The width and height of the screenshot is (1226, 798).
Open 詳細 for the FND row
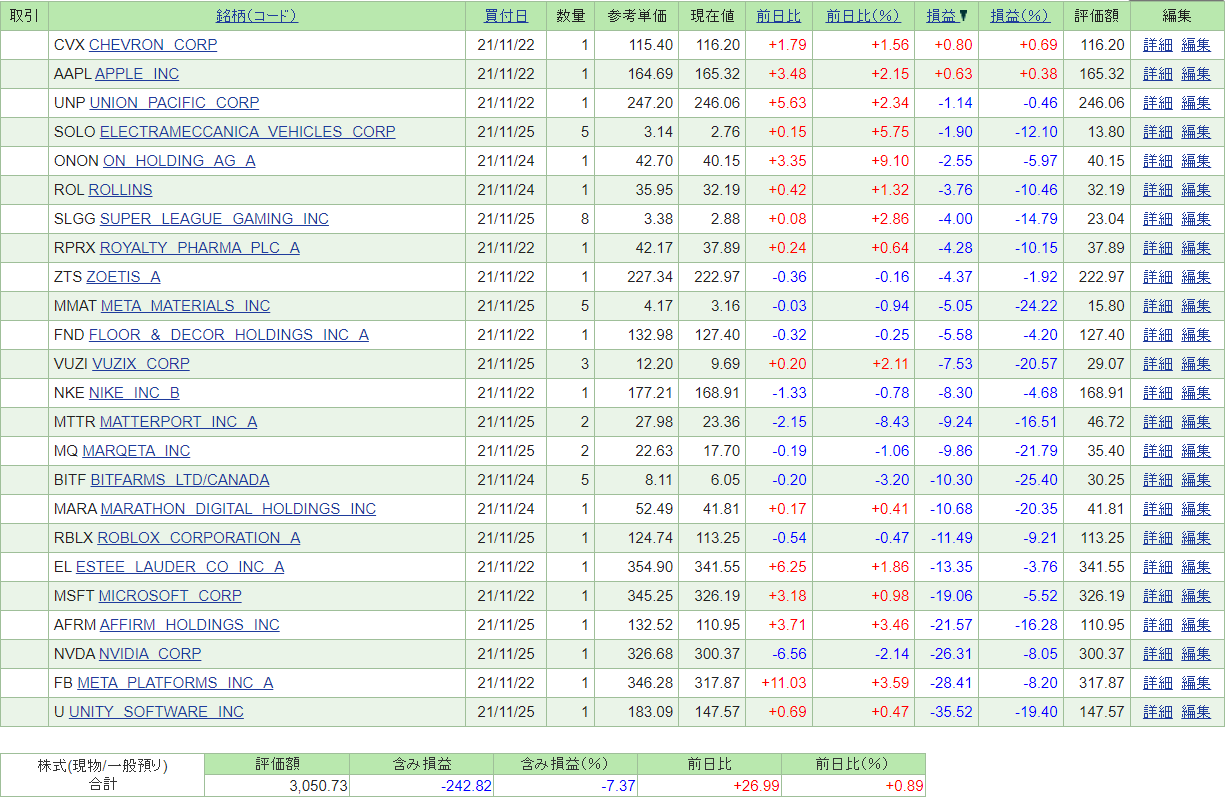1158,335
